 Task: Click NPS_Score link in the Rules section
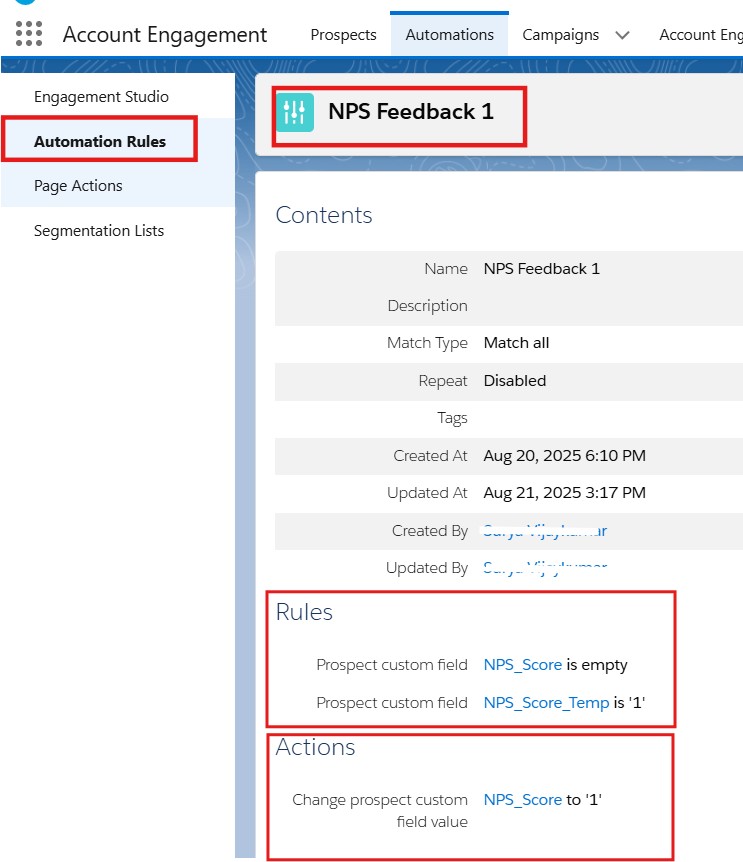tap(522, 665)
